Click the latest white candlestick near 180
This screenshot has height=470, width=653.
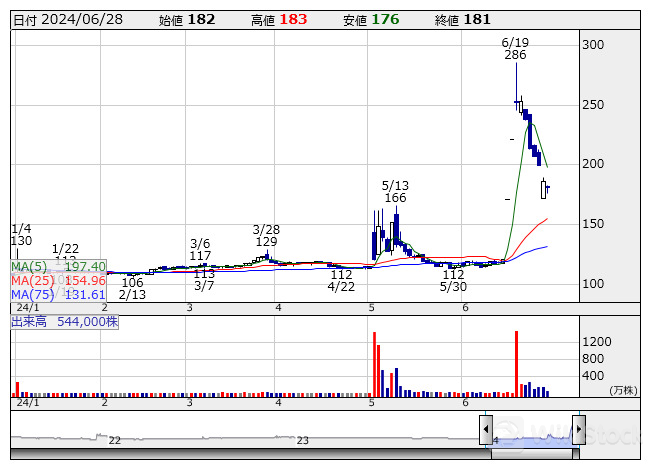[x=544, y=189]
